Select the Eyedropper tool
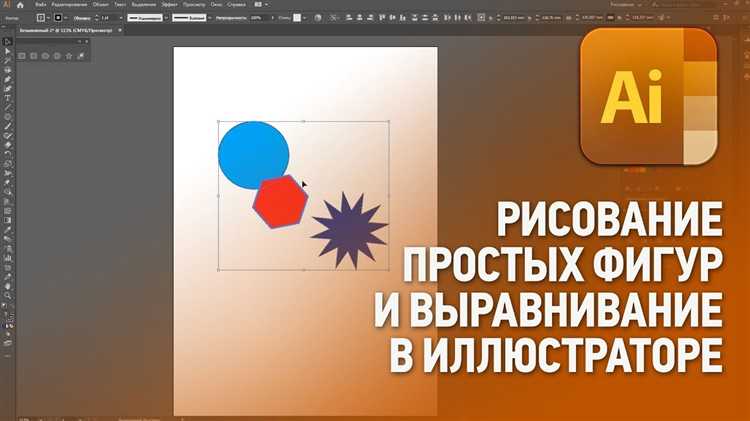 pyautogui.click(x=7, y=230)
